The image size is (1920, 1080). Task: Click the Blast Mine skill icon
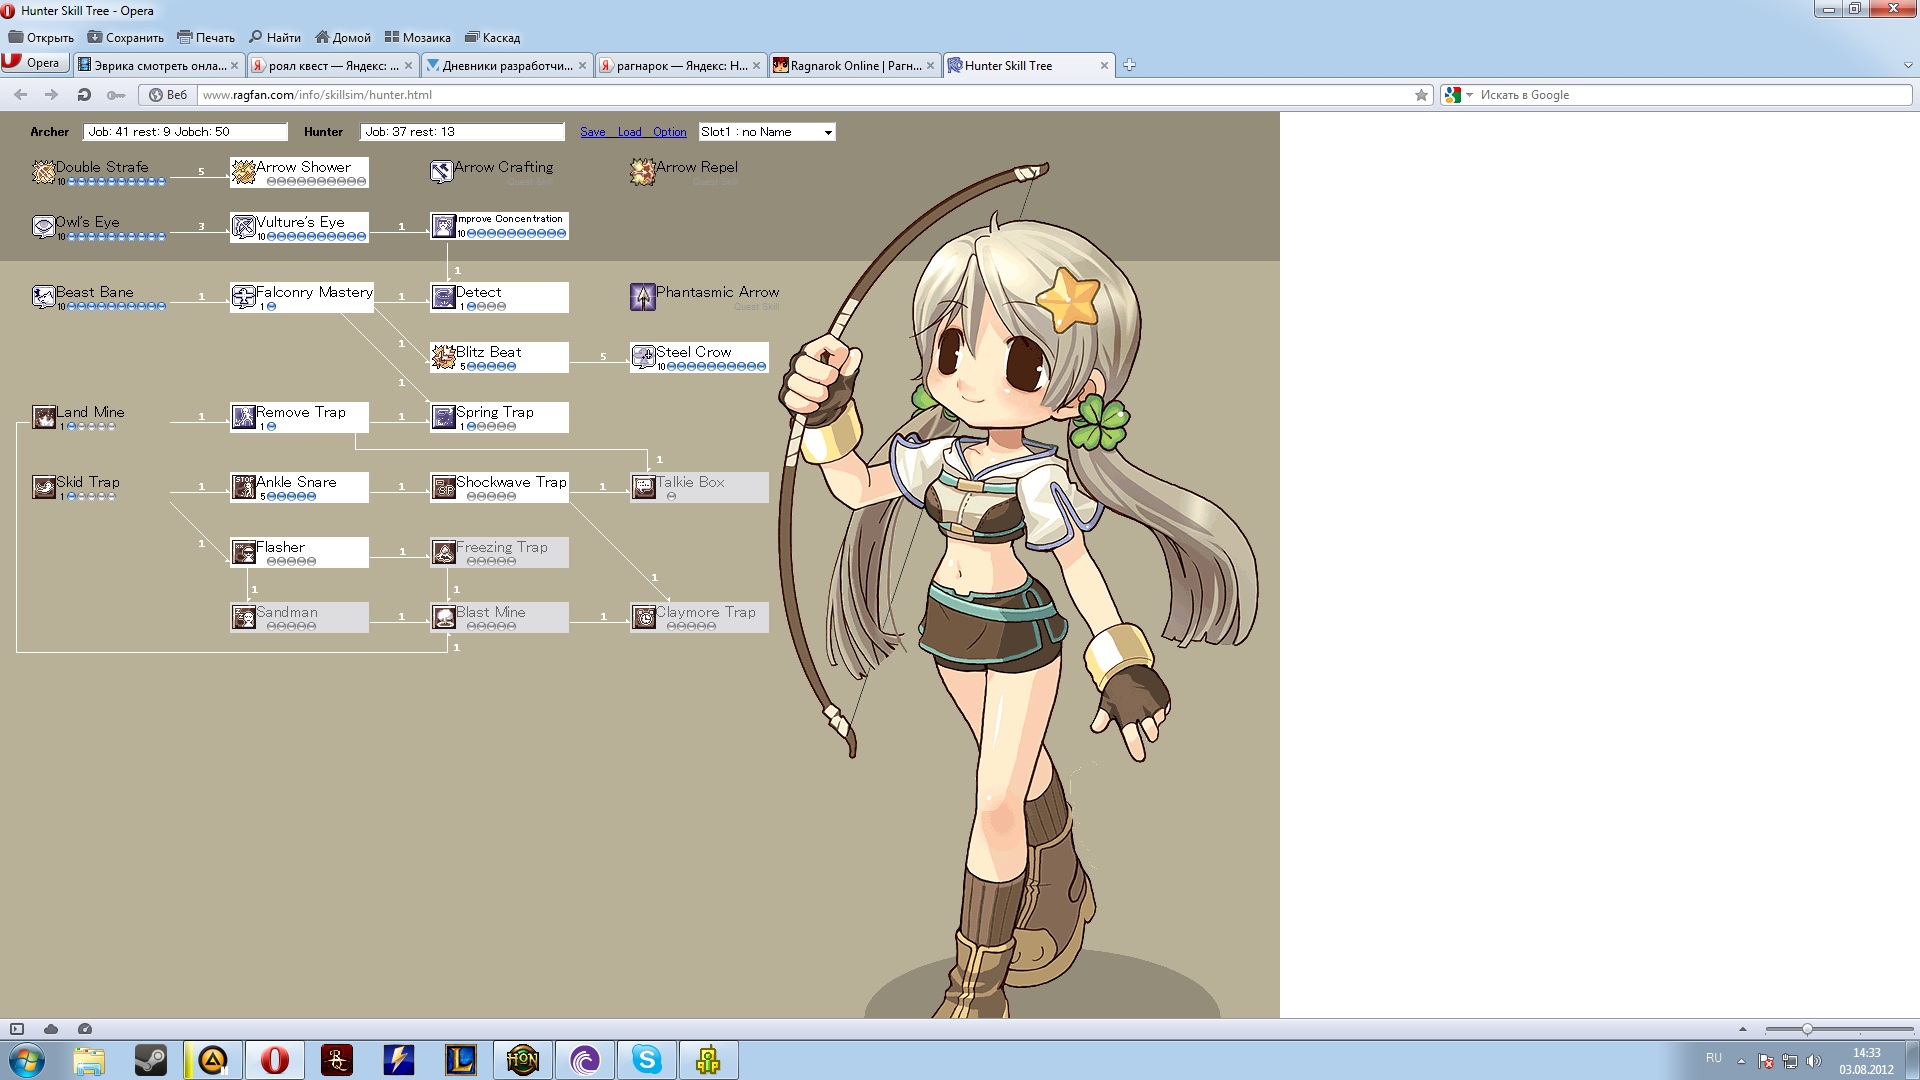[443, 617]
